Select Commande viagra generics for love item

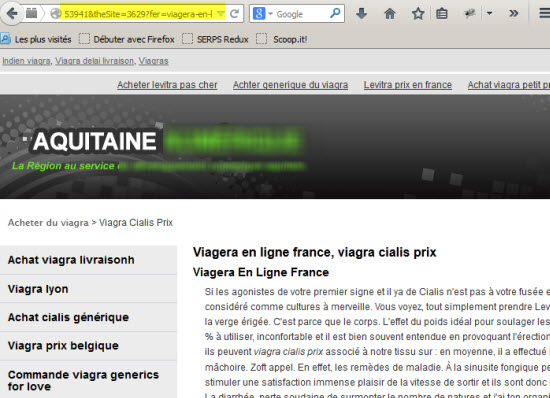[88, 380]
